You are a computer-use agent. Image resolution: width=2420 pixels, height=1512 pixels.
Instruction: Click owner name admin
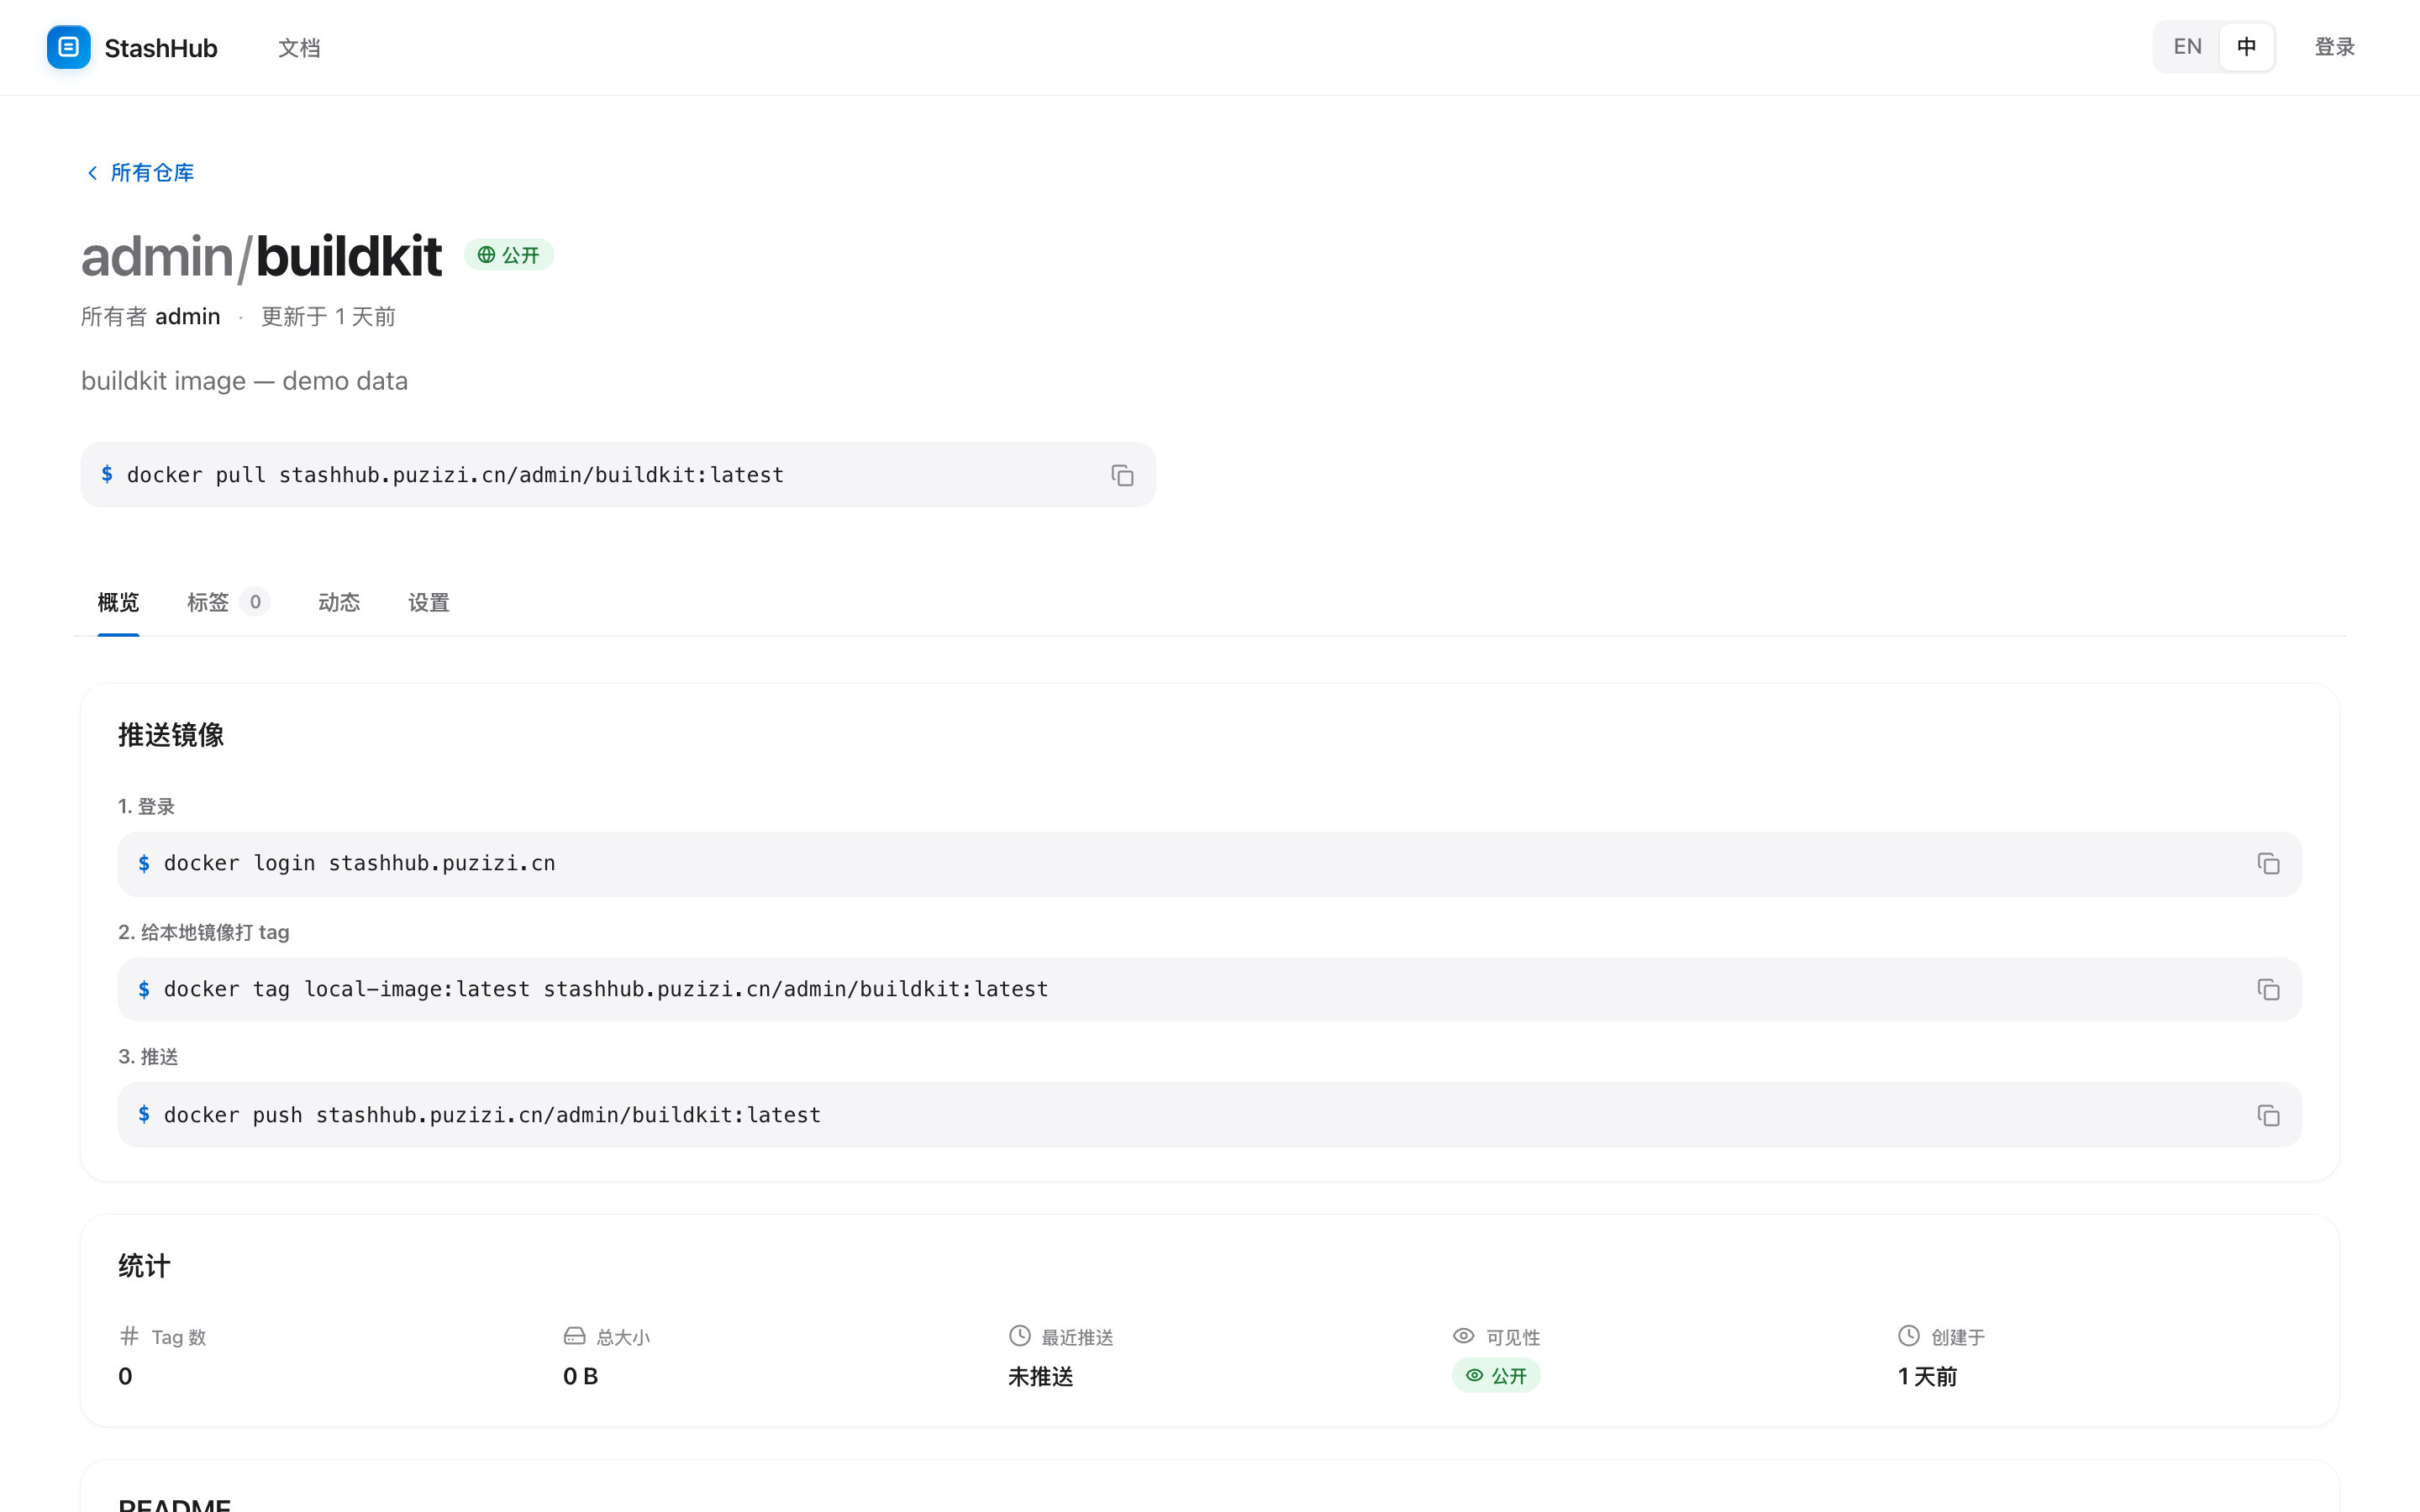click(187, 317)
